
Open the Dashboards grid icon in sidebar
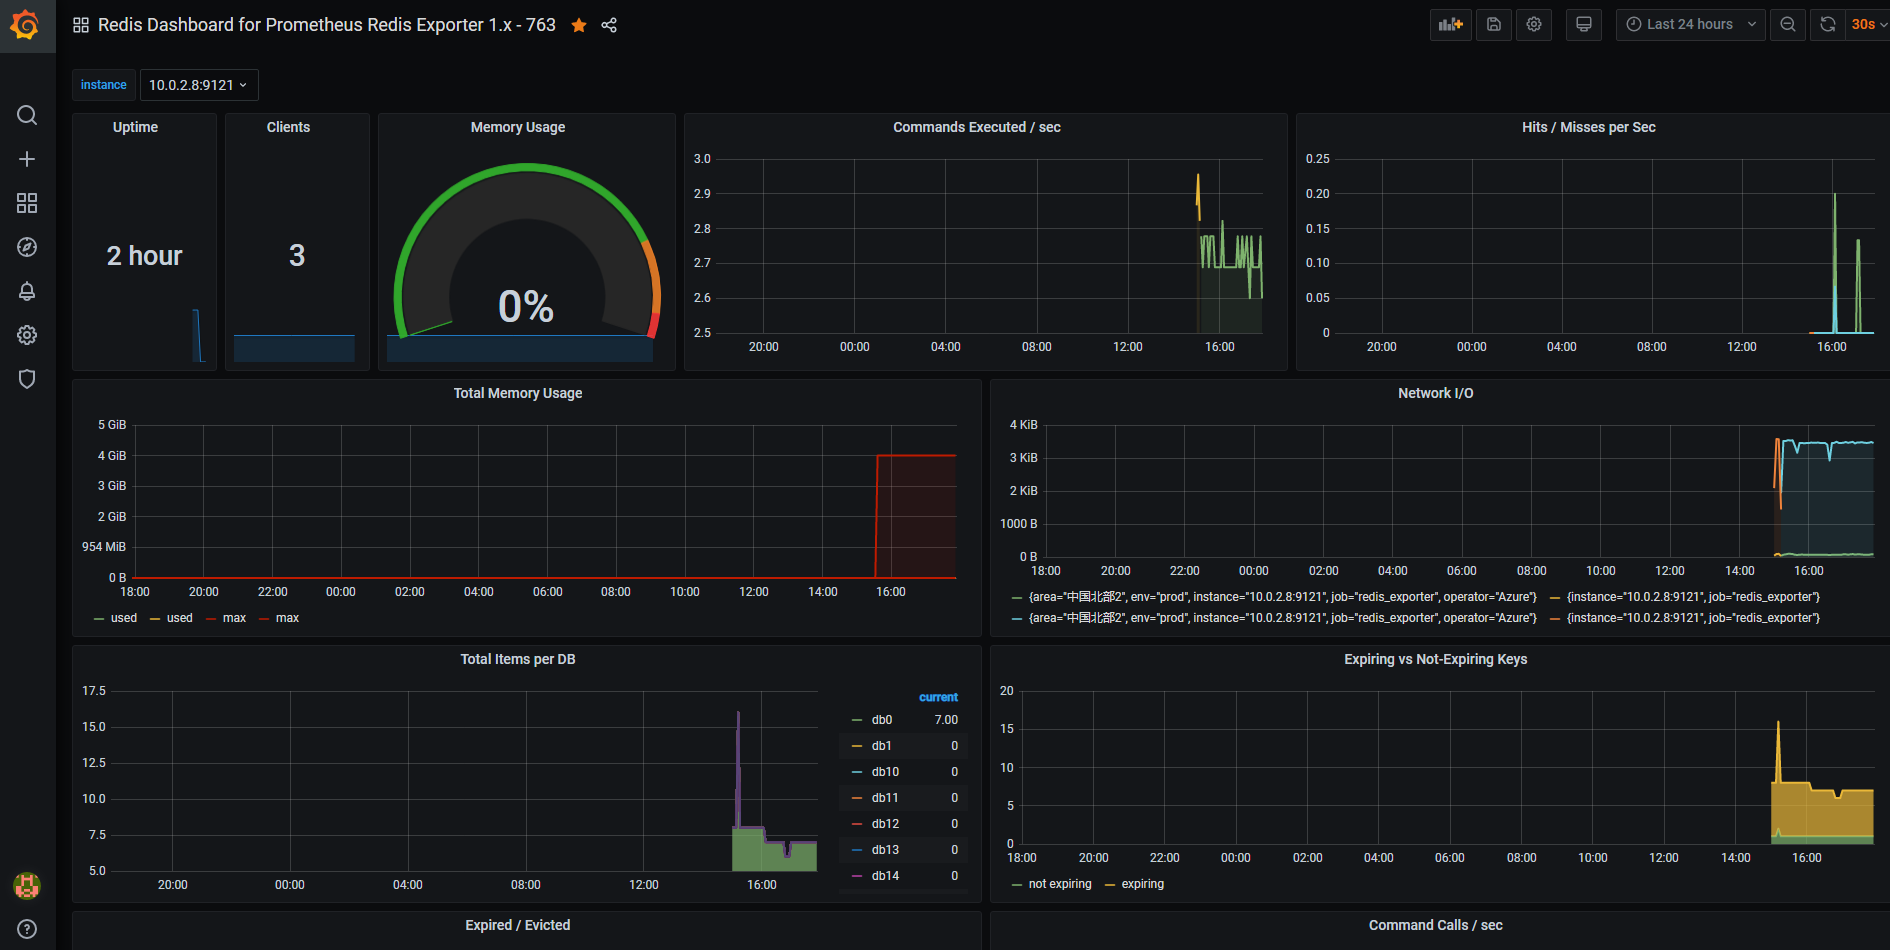tap(27, 203)
